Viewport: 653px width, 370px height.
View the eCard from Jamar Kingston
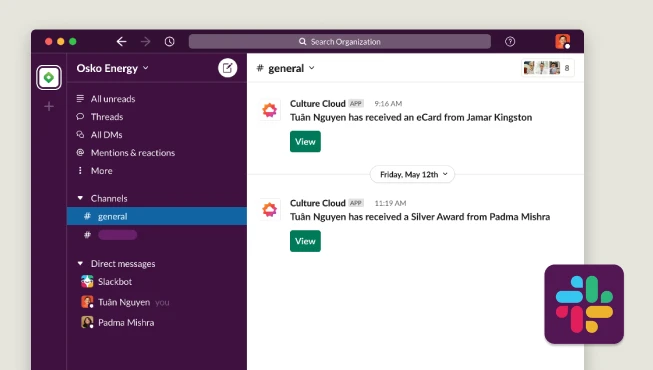pos(305,142)
